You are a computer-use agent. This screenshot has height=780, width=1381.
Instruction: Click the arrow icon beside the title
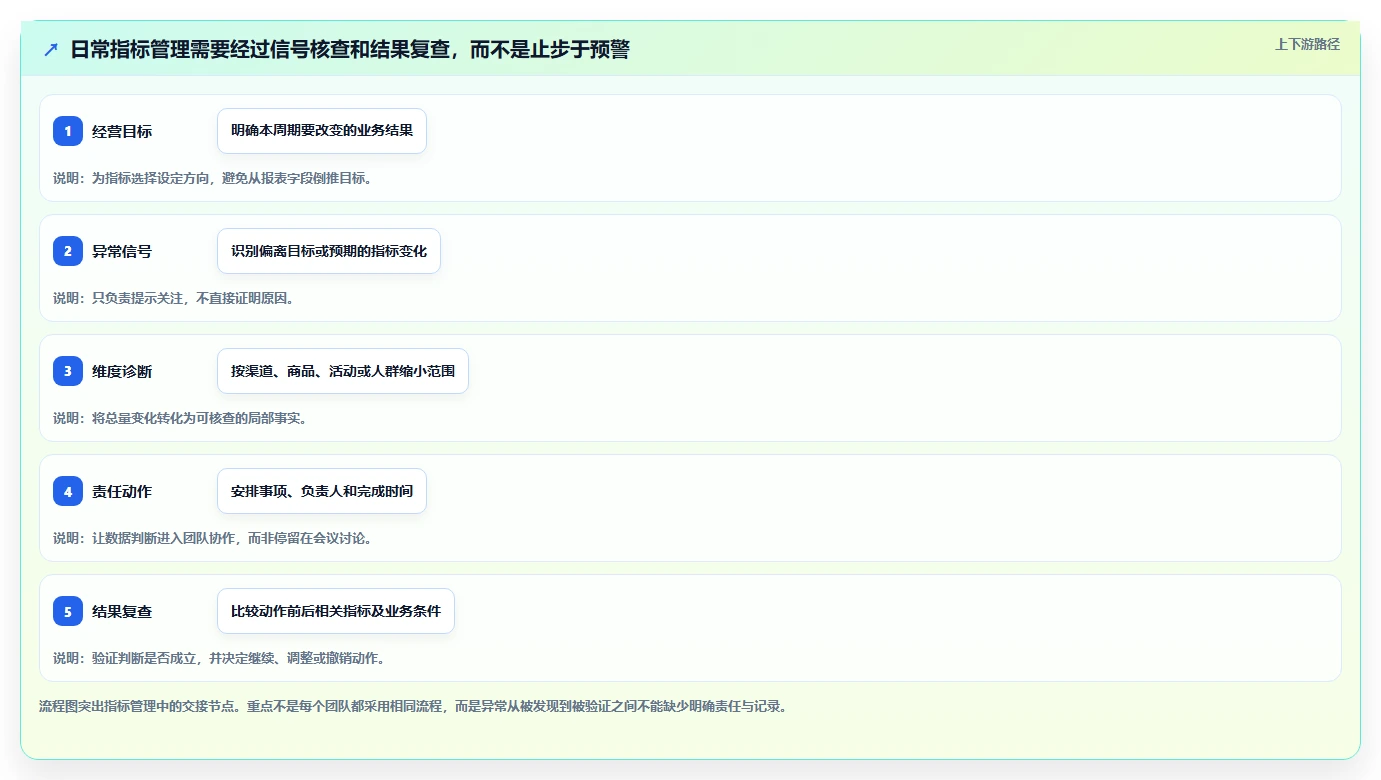pos(51,50)
